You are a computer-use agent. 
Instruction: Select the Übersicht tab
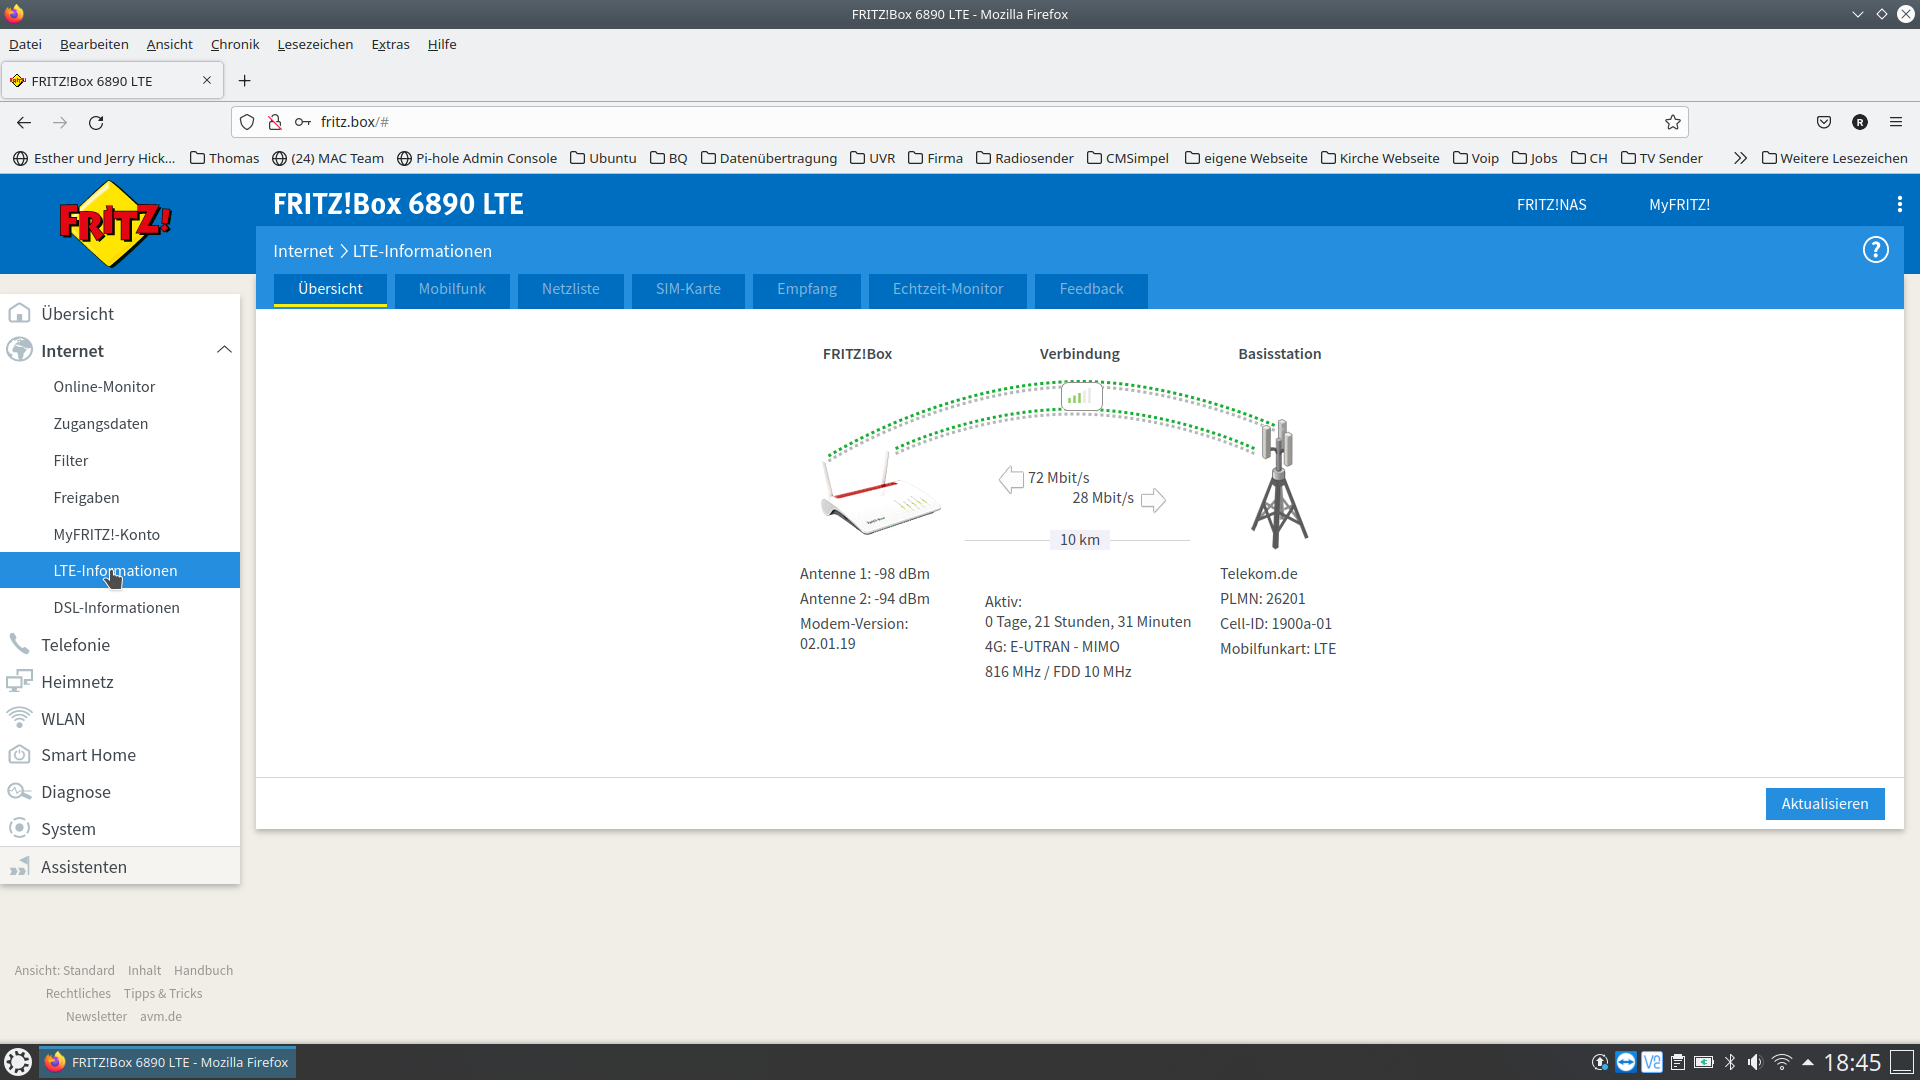330,289
